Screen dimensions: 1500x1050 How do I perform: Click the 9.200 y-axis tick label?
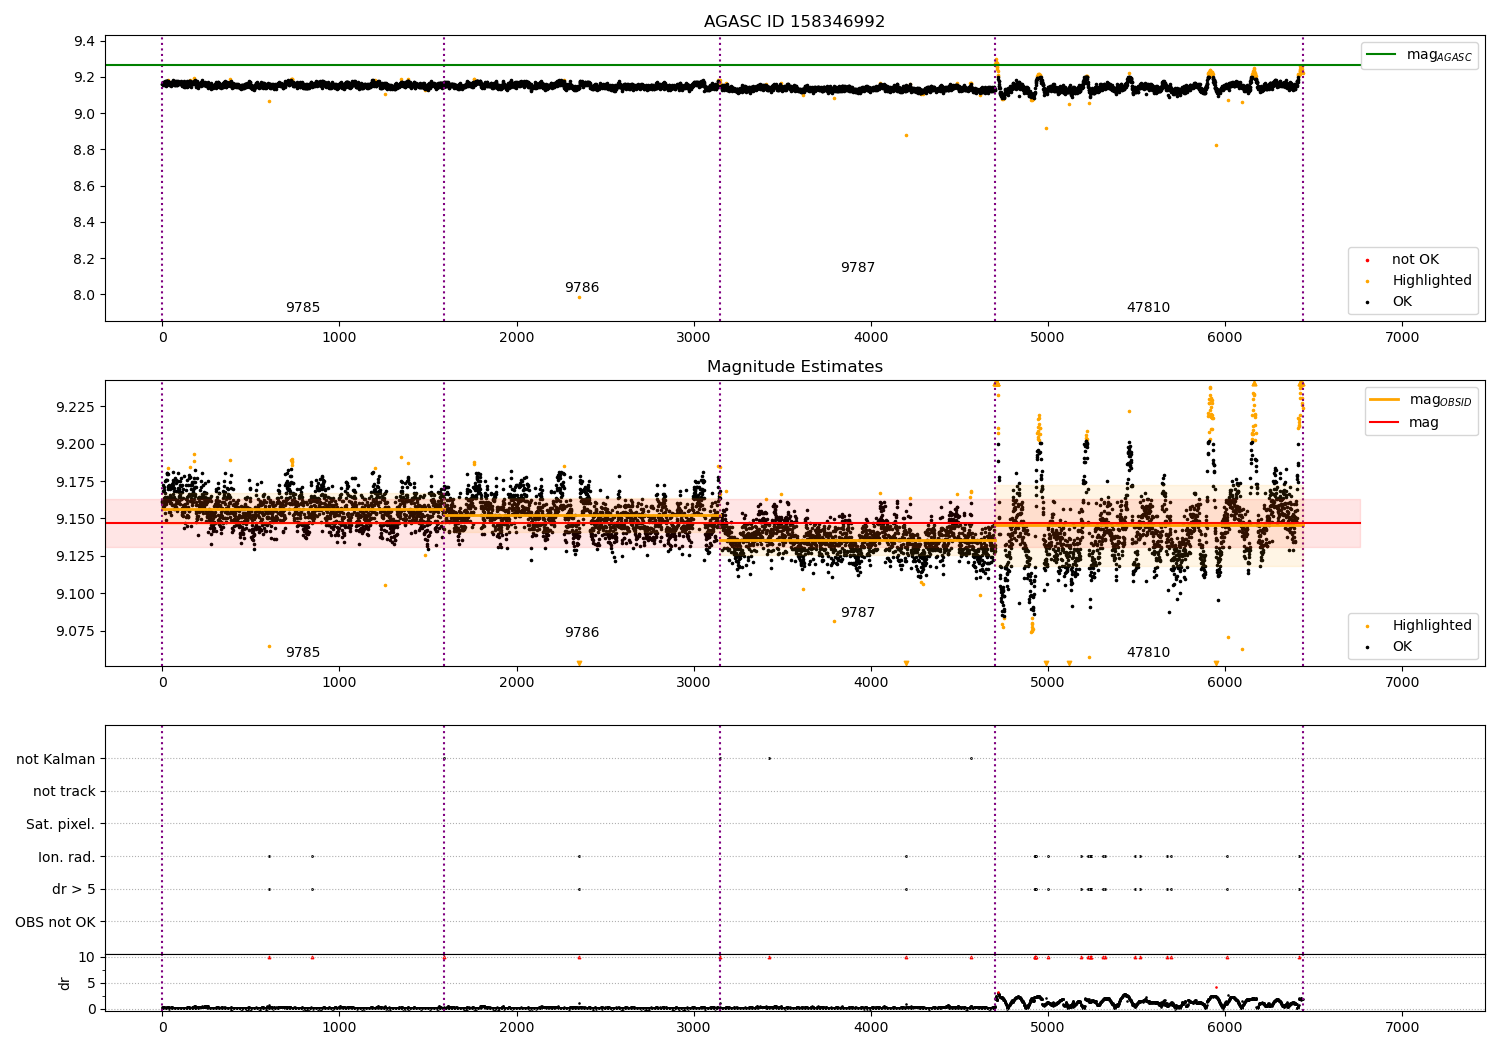coord(76,444)
